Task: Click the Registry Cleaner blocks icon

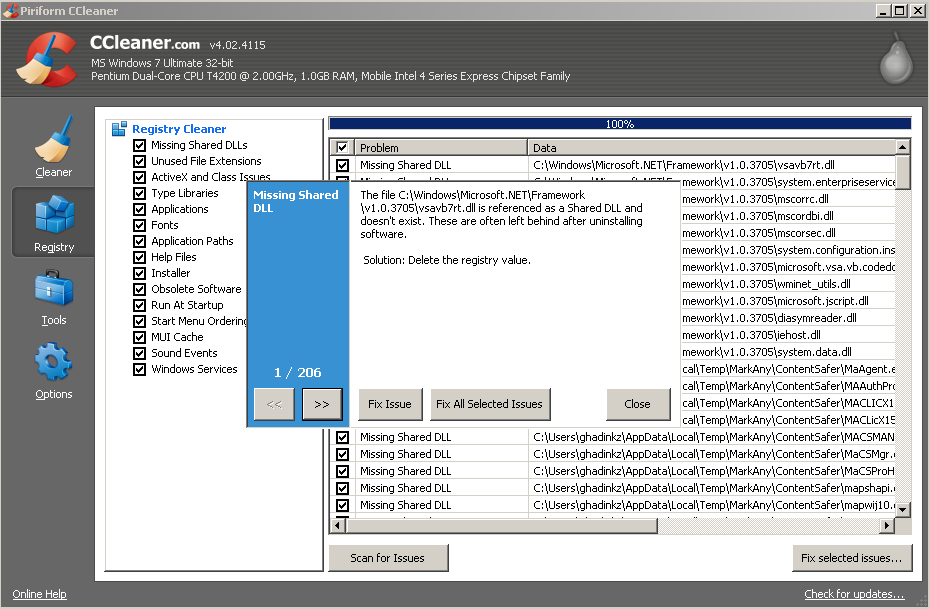Action: (x=119, y=129)
